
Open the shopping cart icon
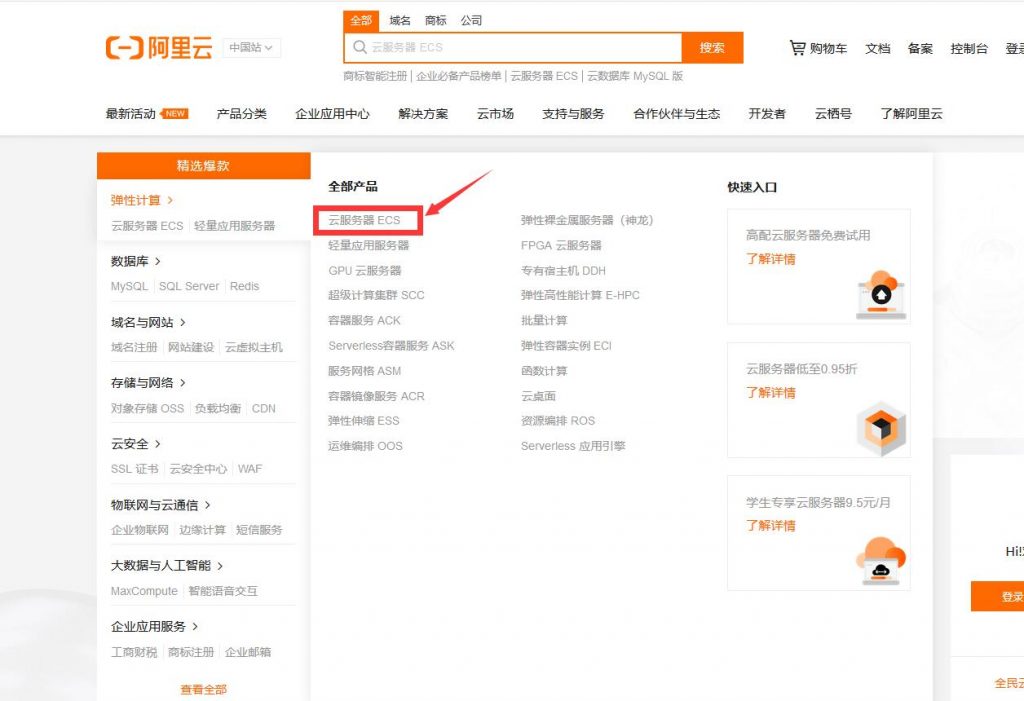pos(797,47)
